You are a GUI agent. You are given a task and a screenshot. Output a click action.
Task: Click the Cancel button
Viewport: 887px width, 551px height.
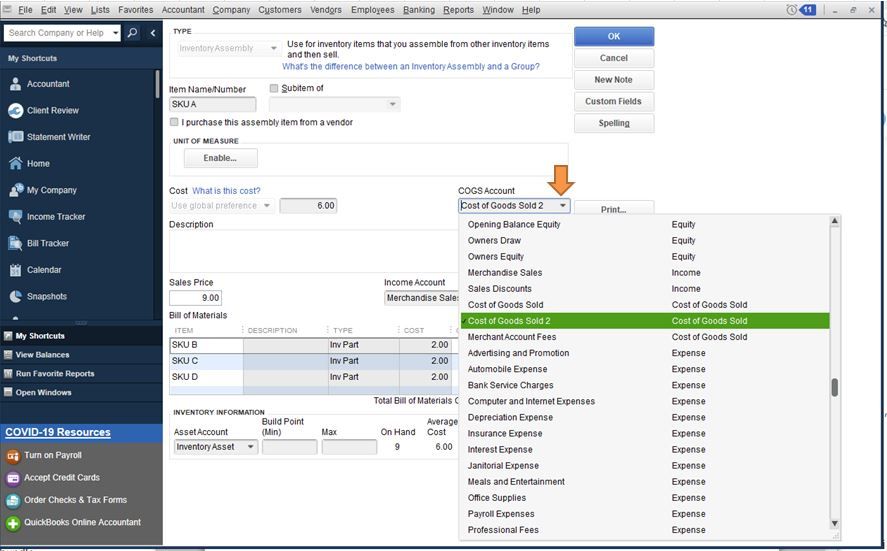614,58
